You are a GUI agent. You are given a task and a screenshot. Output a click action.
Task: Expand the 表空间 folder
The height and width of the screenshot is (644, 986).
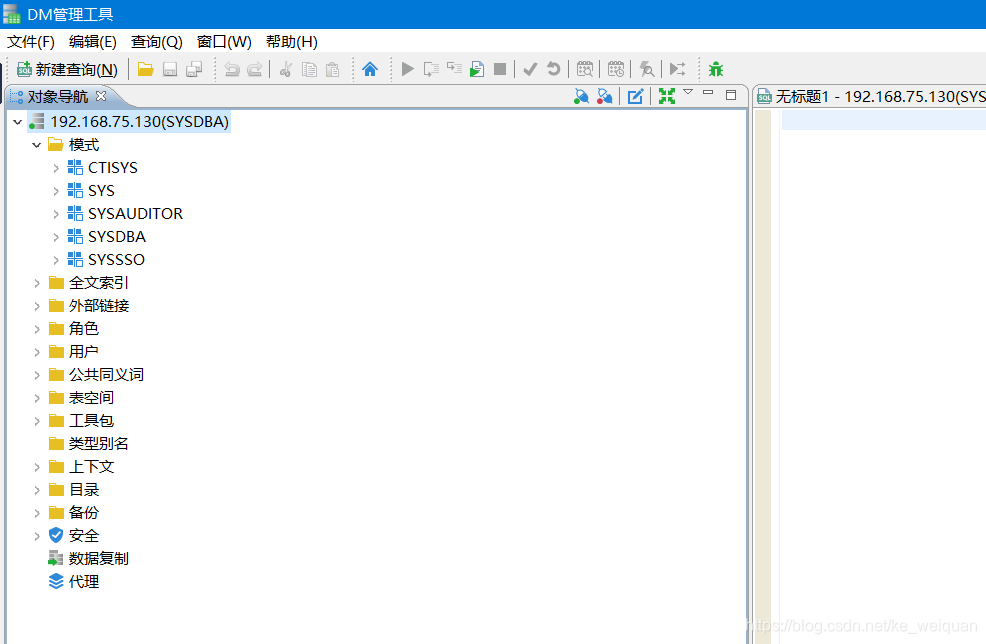point(36,398)
